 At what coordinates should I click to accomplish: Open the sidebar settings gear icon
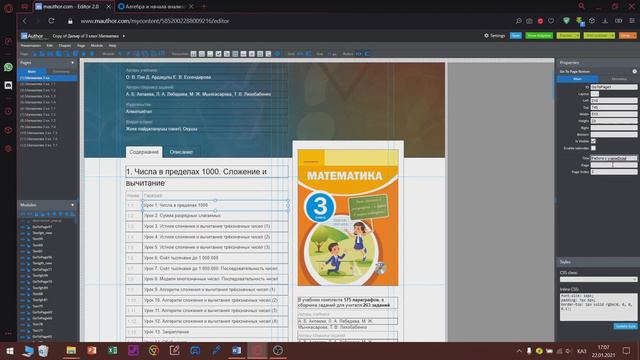pos(8,149)
